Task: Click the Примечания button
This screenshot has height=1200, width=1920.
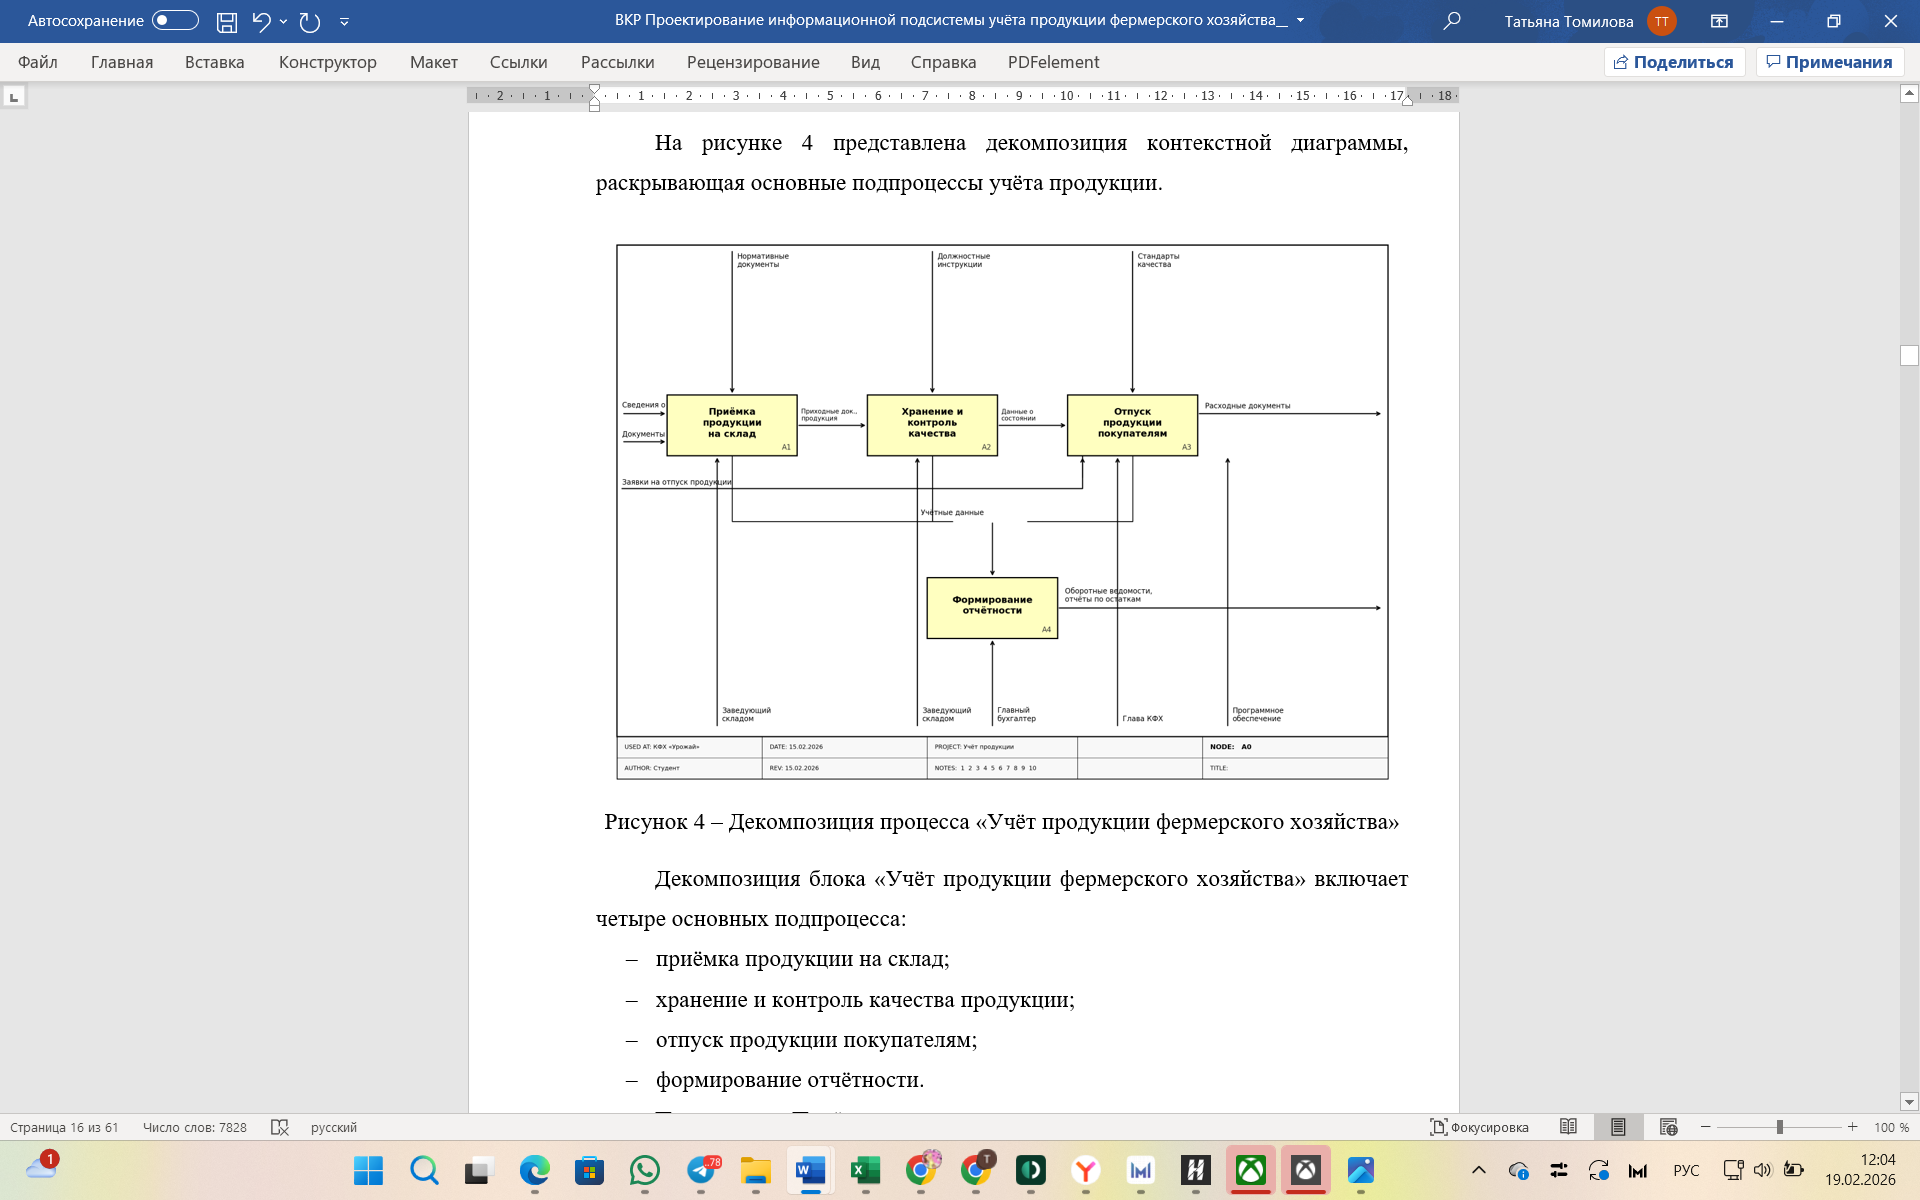Action: tap(1829, 62)
